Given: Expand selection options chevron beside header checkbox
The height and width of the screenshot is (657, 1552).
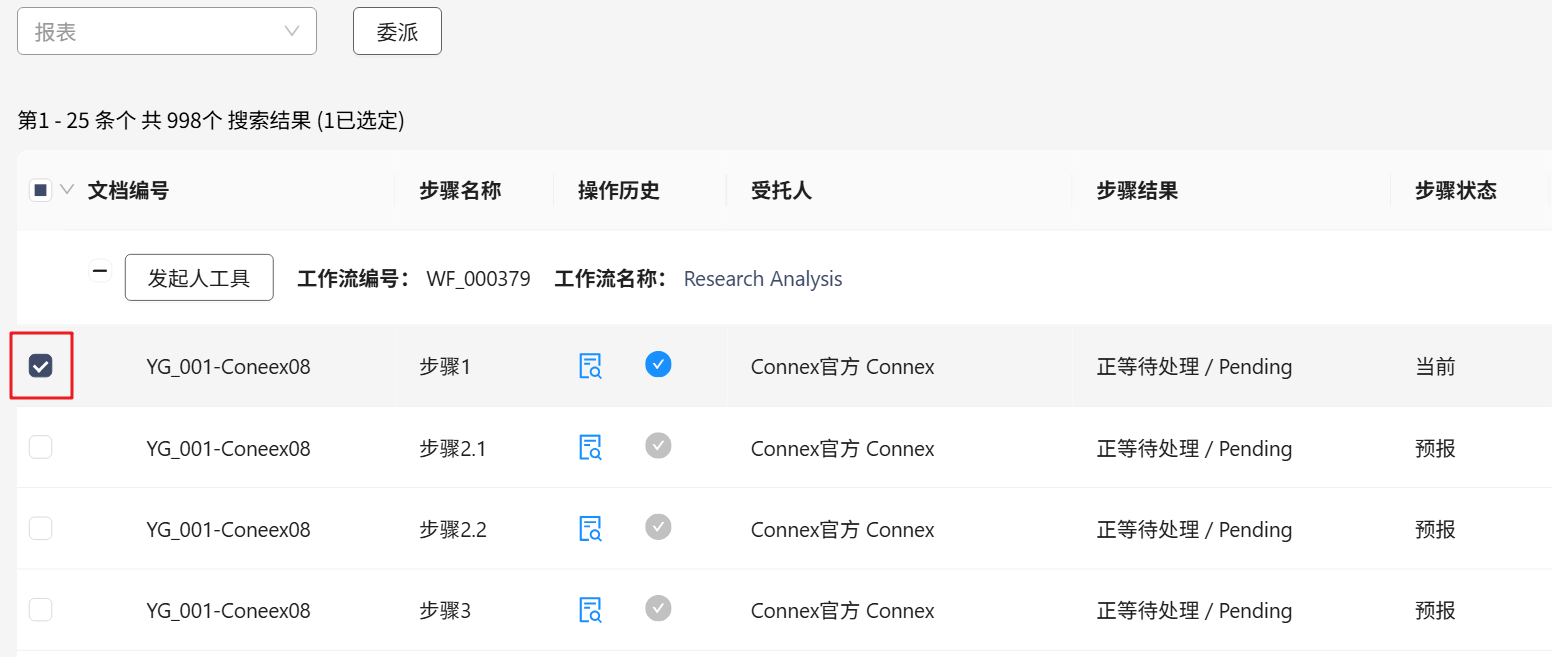Looking at the screenshot, I should (x=68, y=190).
